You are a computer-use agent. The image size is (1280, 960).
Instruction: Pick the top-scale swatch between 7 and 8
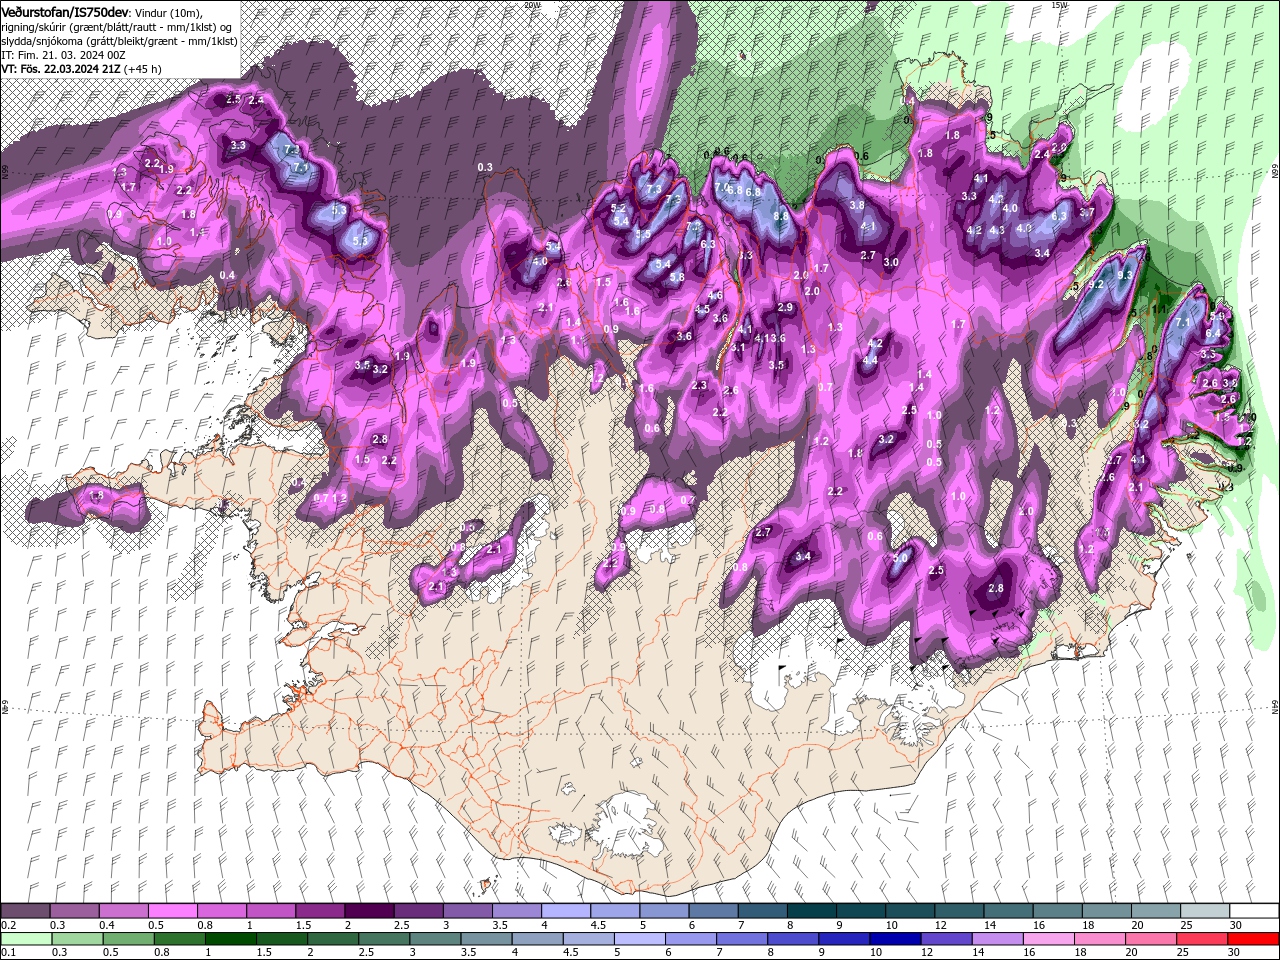(761, 911)
